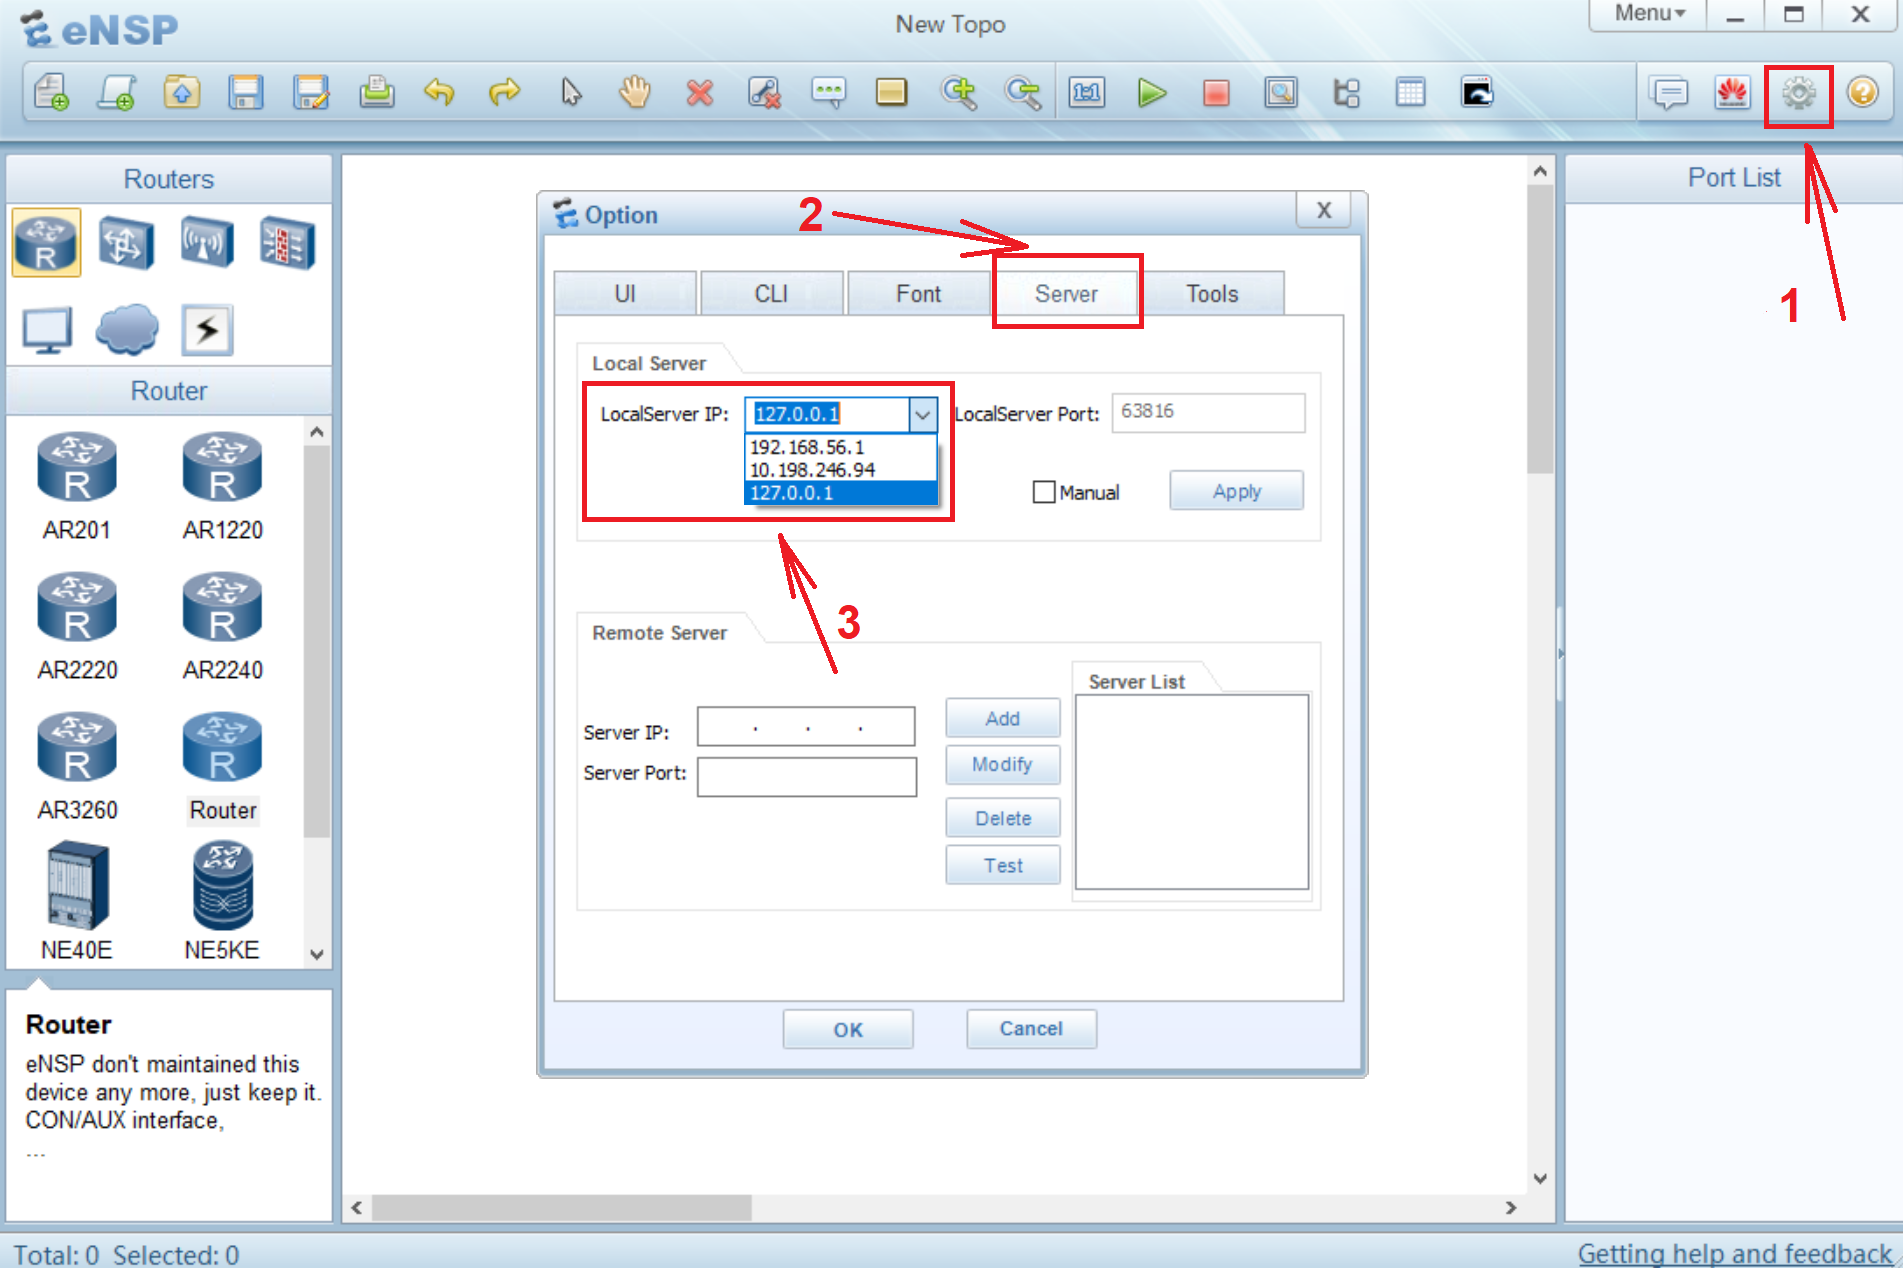The width and height of the screenshot is (1903, 1268).
Task: Click the Save As toolbar icon
Action: (311, 93)
